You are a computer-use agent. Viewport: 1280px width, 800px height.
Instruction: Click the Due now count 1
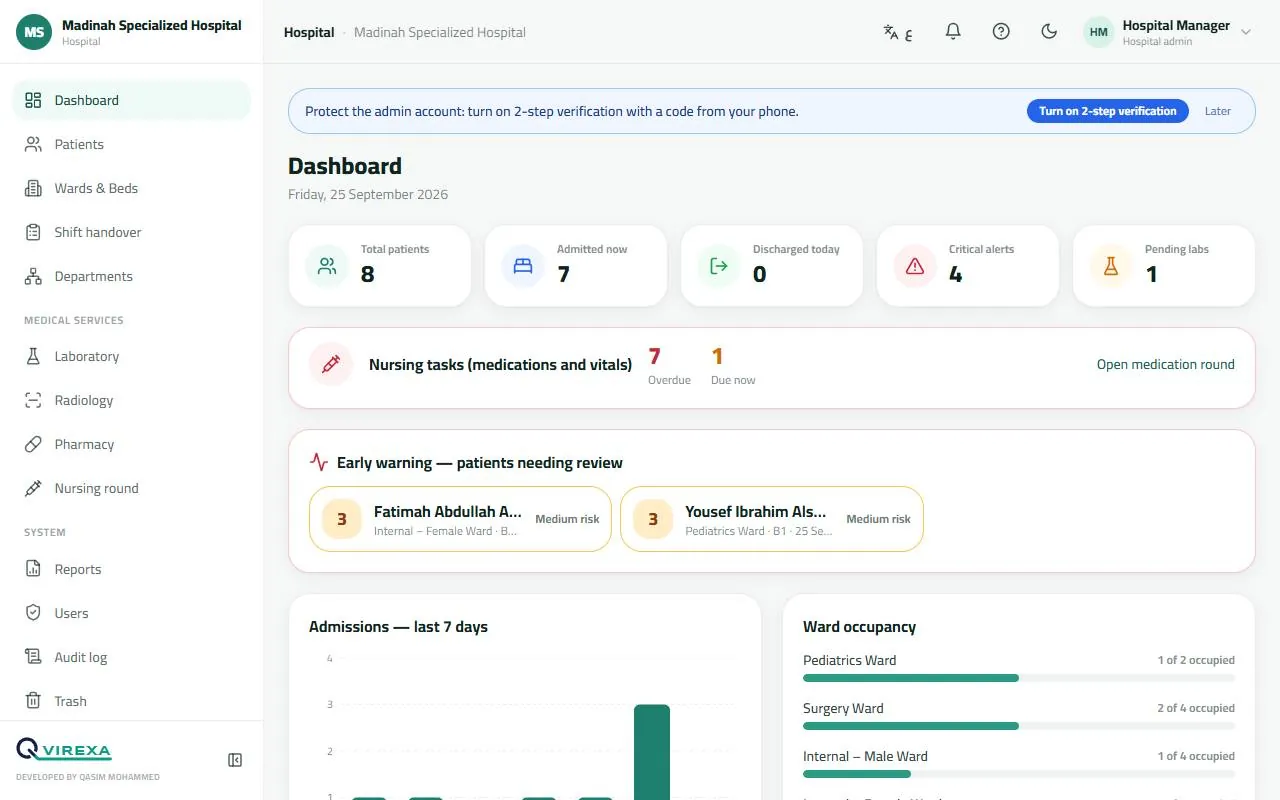(717, 356)
